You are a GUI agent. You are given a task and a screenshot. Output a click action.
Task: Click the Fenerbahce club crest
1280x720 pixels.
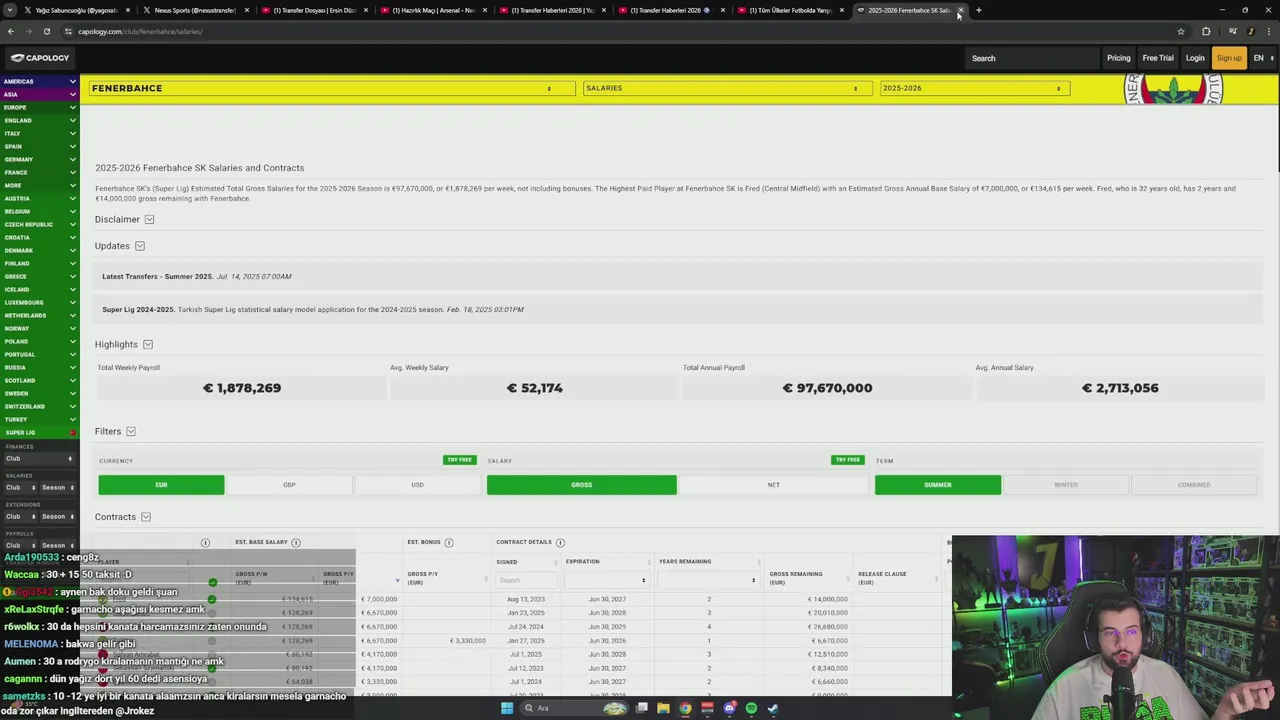pyautogui.click(x=1173, y=88)
